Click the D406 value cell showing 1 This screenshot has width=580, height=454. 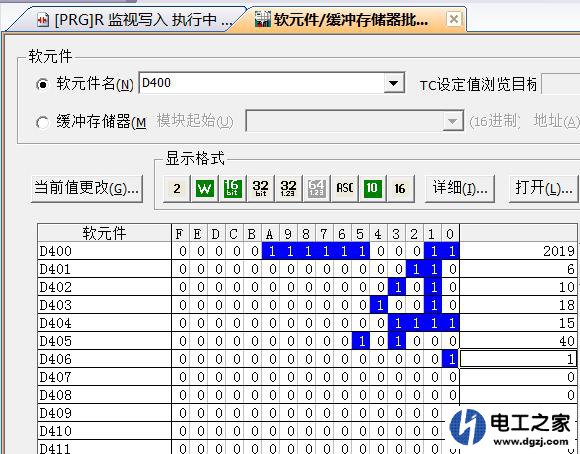point(518,359)
